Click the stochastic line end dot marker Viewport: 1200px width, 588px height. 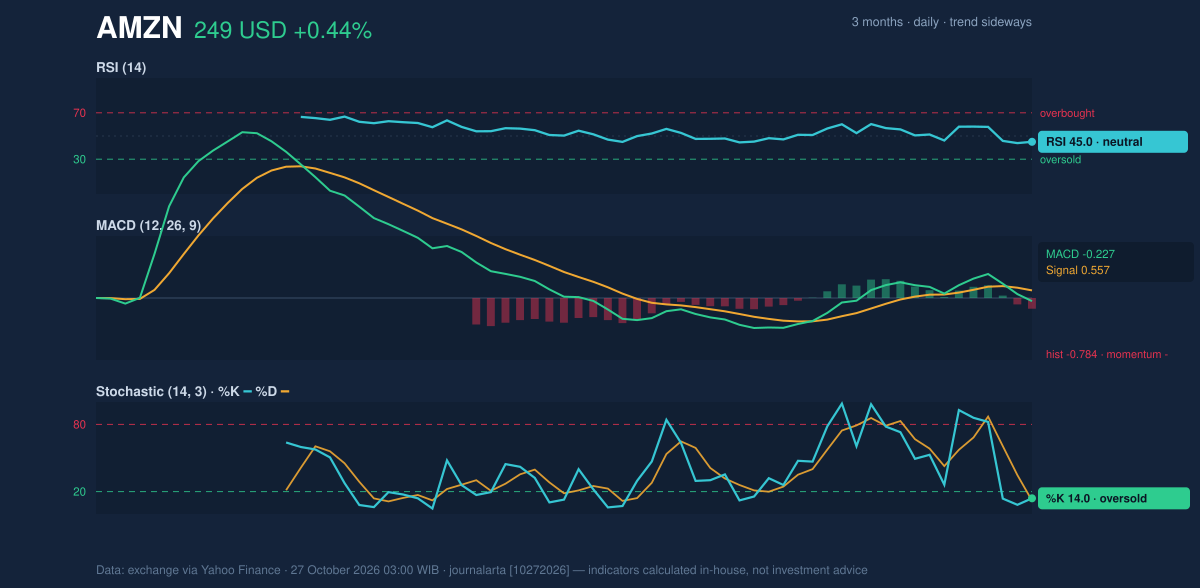pyautogui.click(x=1032, y=498)
